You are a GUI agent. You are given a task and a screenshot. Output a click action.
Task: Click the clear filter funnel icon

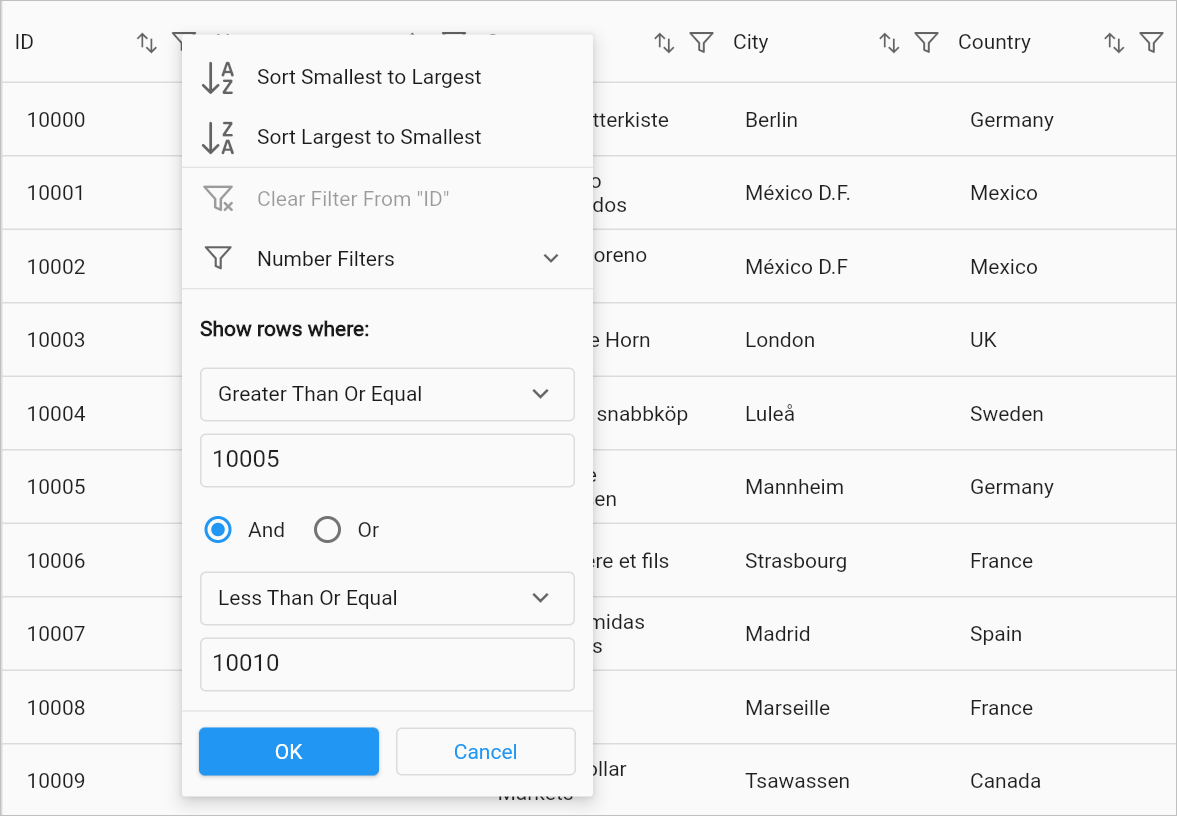point(218,199)
